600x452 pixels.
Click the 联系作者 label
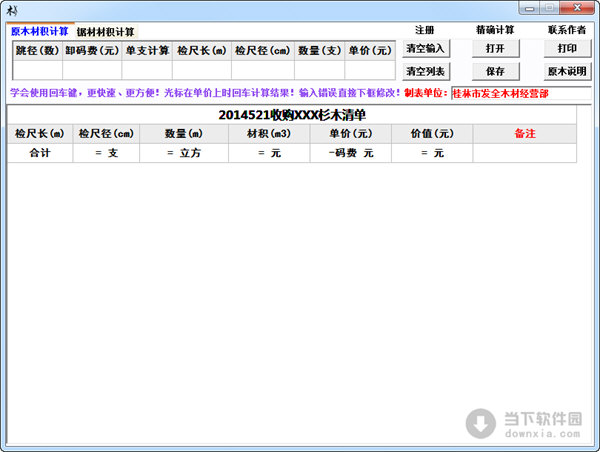pos(567,30)
